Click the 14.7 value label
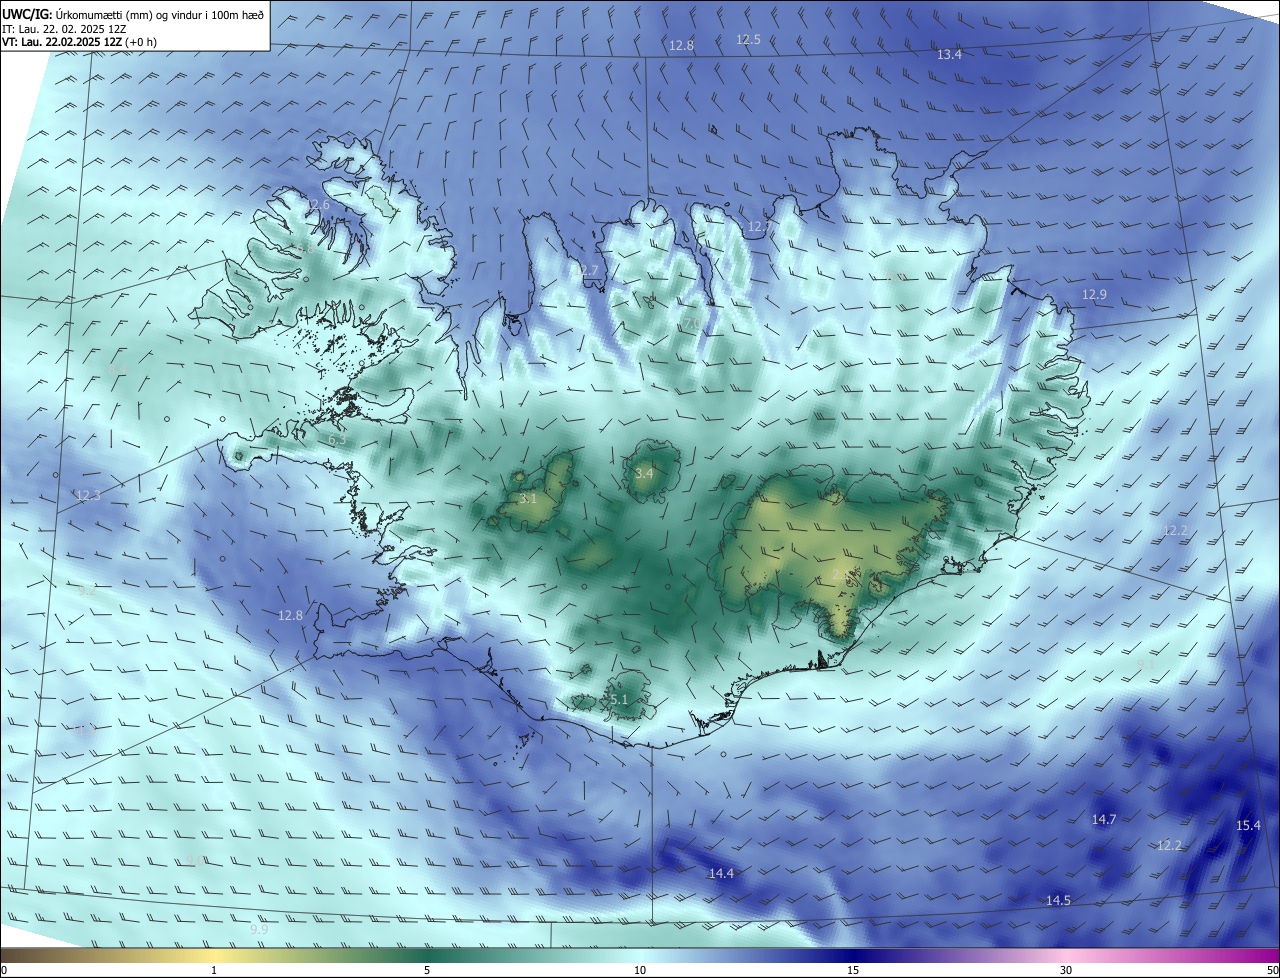Viewport: 1280px width, 978px height. 1104,819
